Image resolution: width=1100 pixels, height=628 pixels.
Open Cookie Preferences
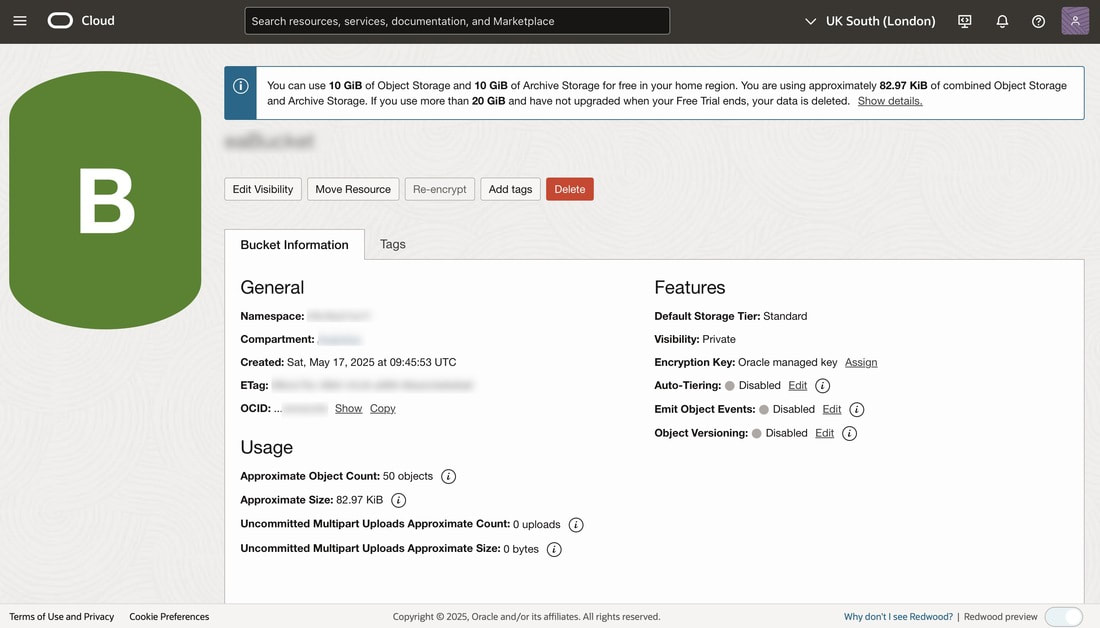[169, 617]
